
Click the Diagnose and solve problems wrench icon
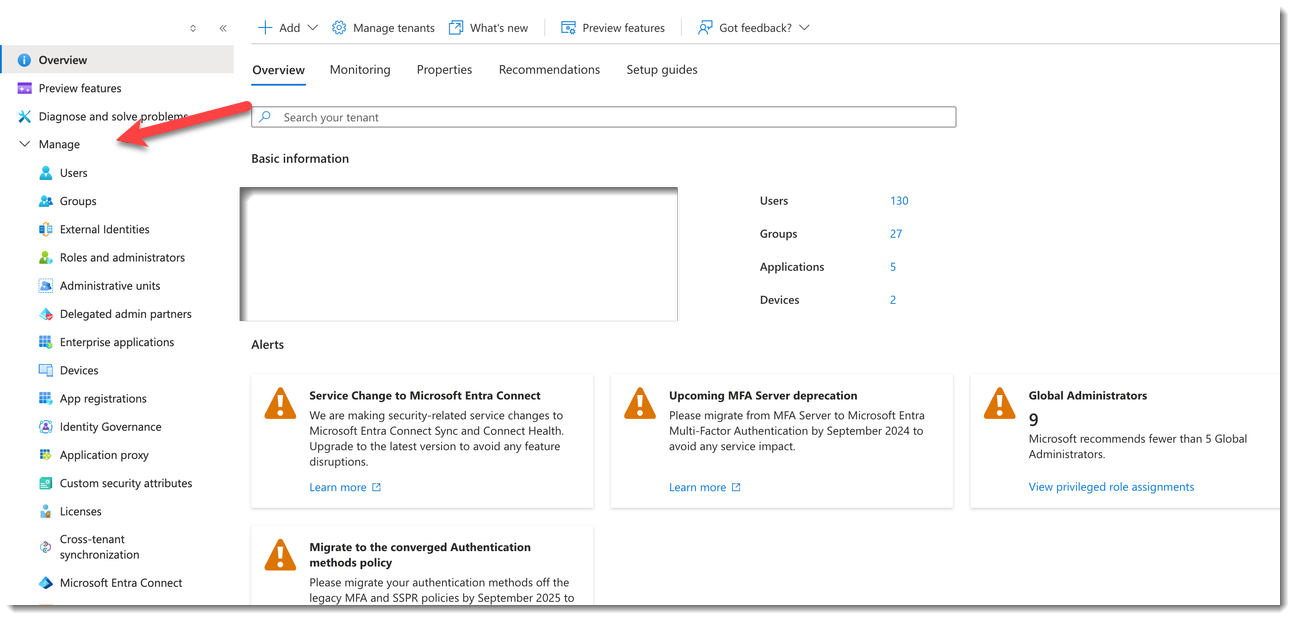point(25,116)
